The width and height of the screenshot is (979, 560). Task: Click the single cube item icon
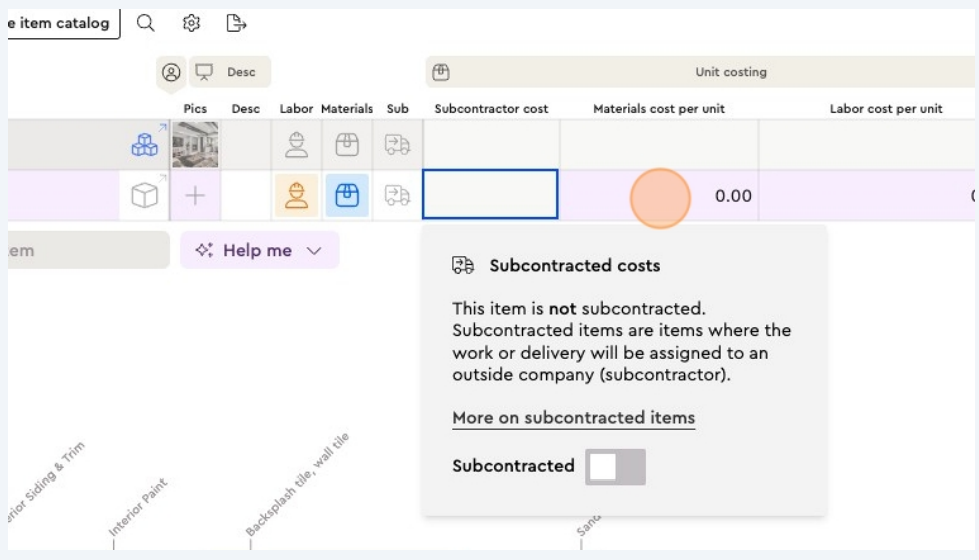click(x=145, y=196)
